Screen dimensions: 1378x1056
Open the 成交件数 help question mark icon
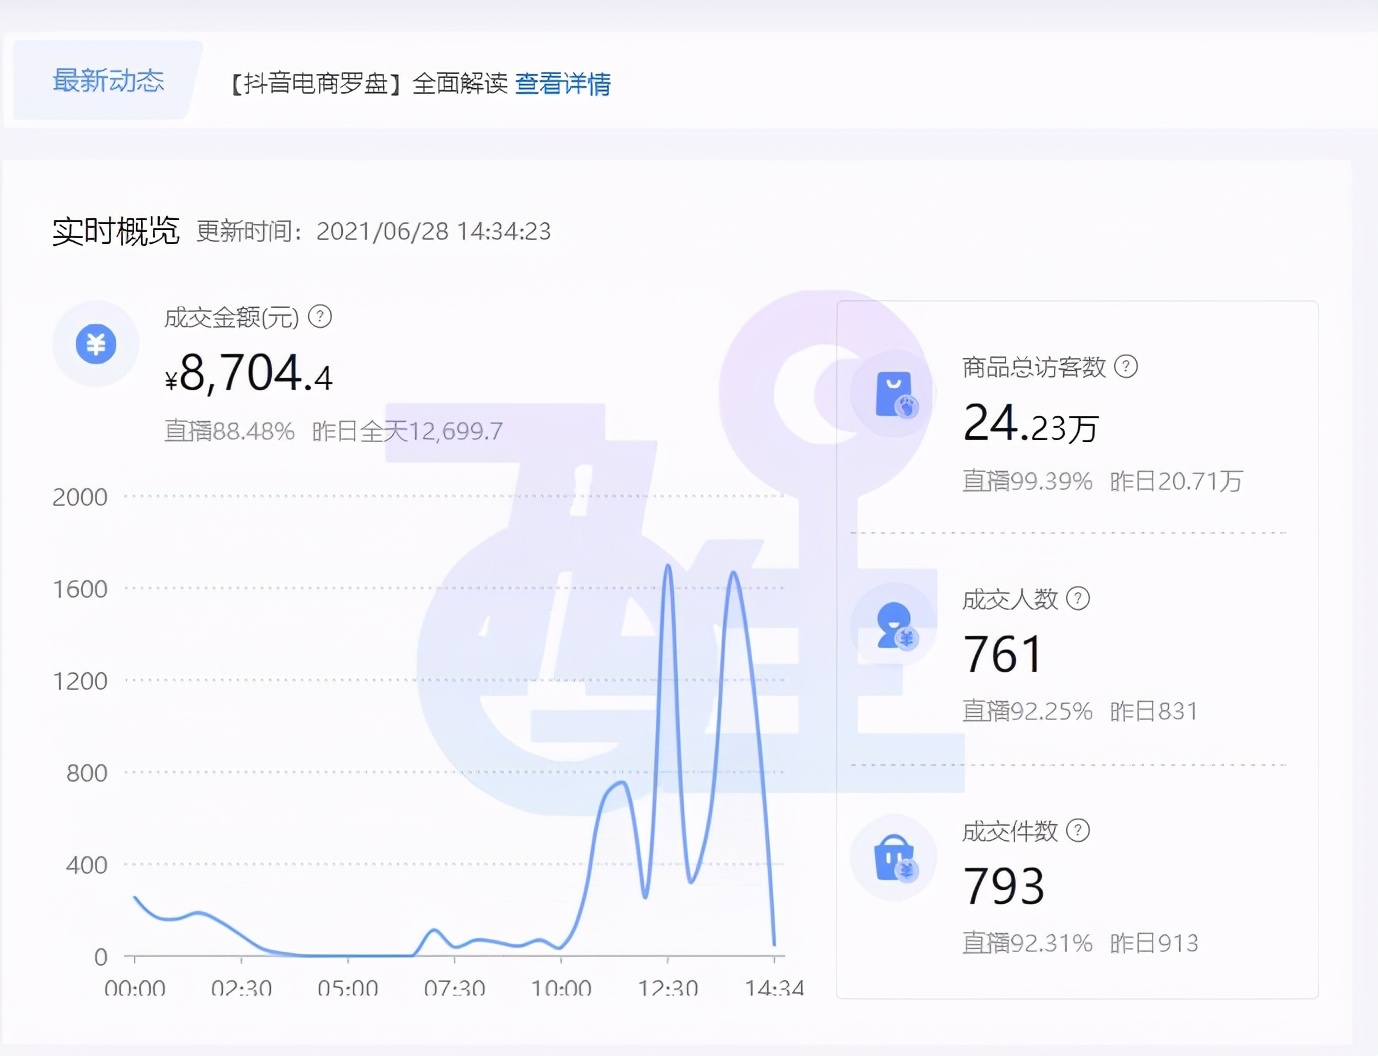[x=1079, y=830]
